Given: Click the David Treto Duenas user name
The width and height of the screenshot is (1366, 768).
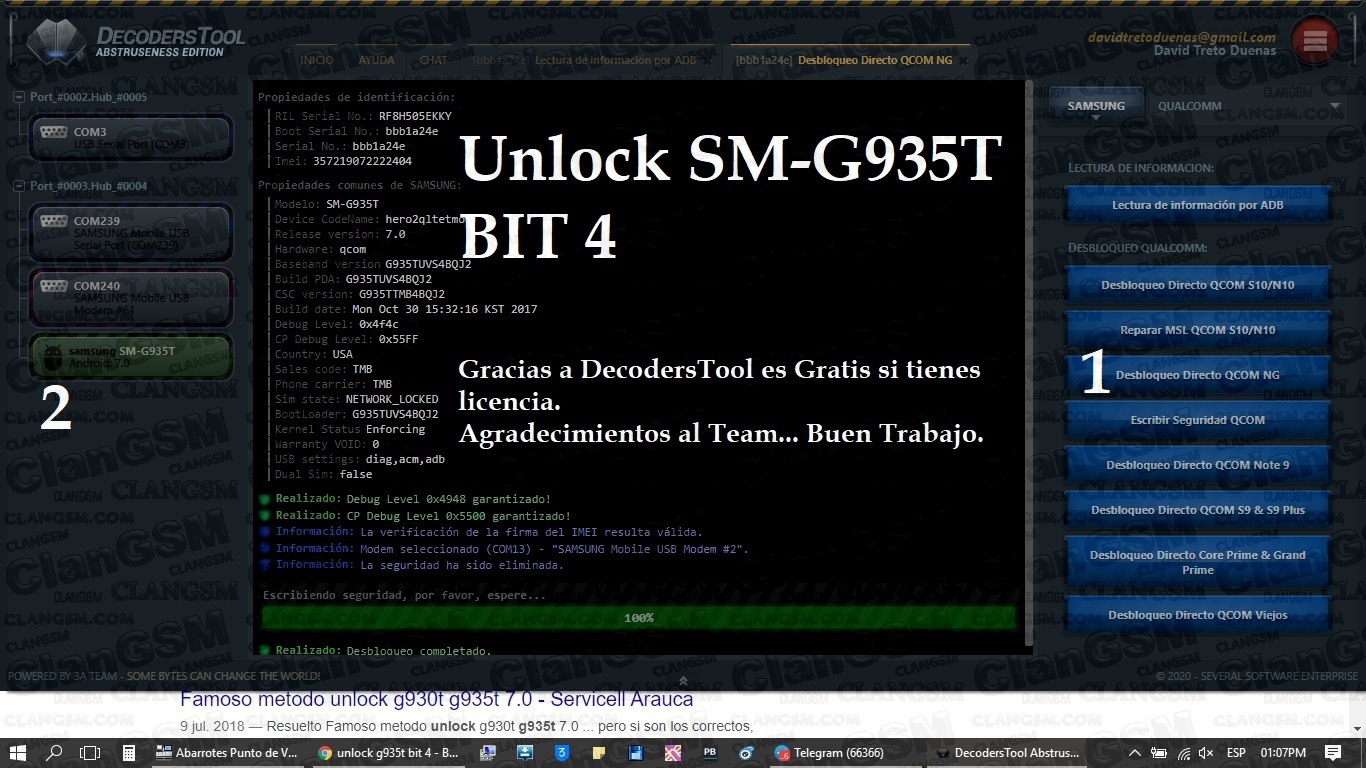Looking at the screenshot, I should coord(1215,51).
